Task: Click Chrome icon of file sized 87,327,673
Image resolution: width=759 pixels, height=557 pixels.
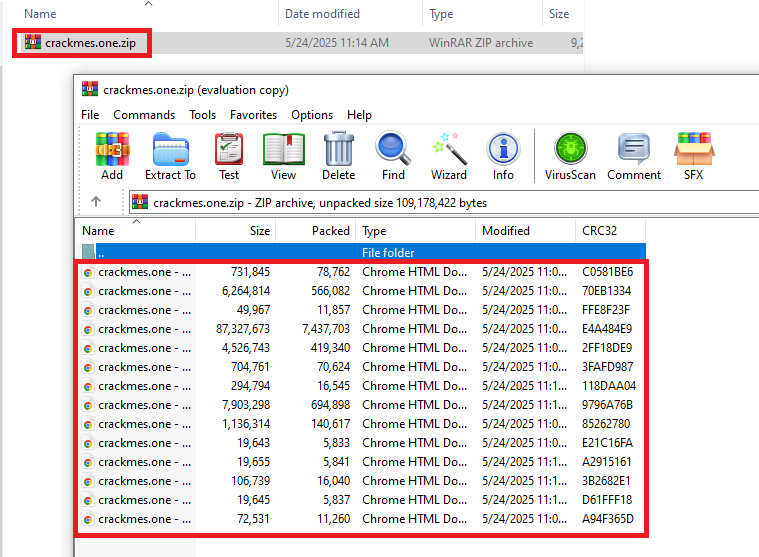Action: click(x=88, y=330)
